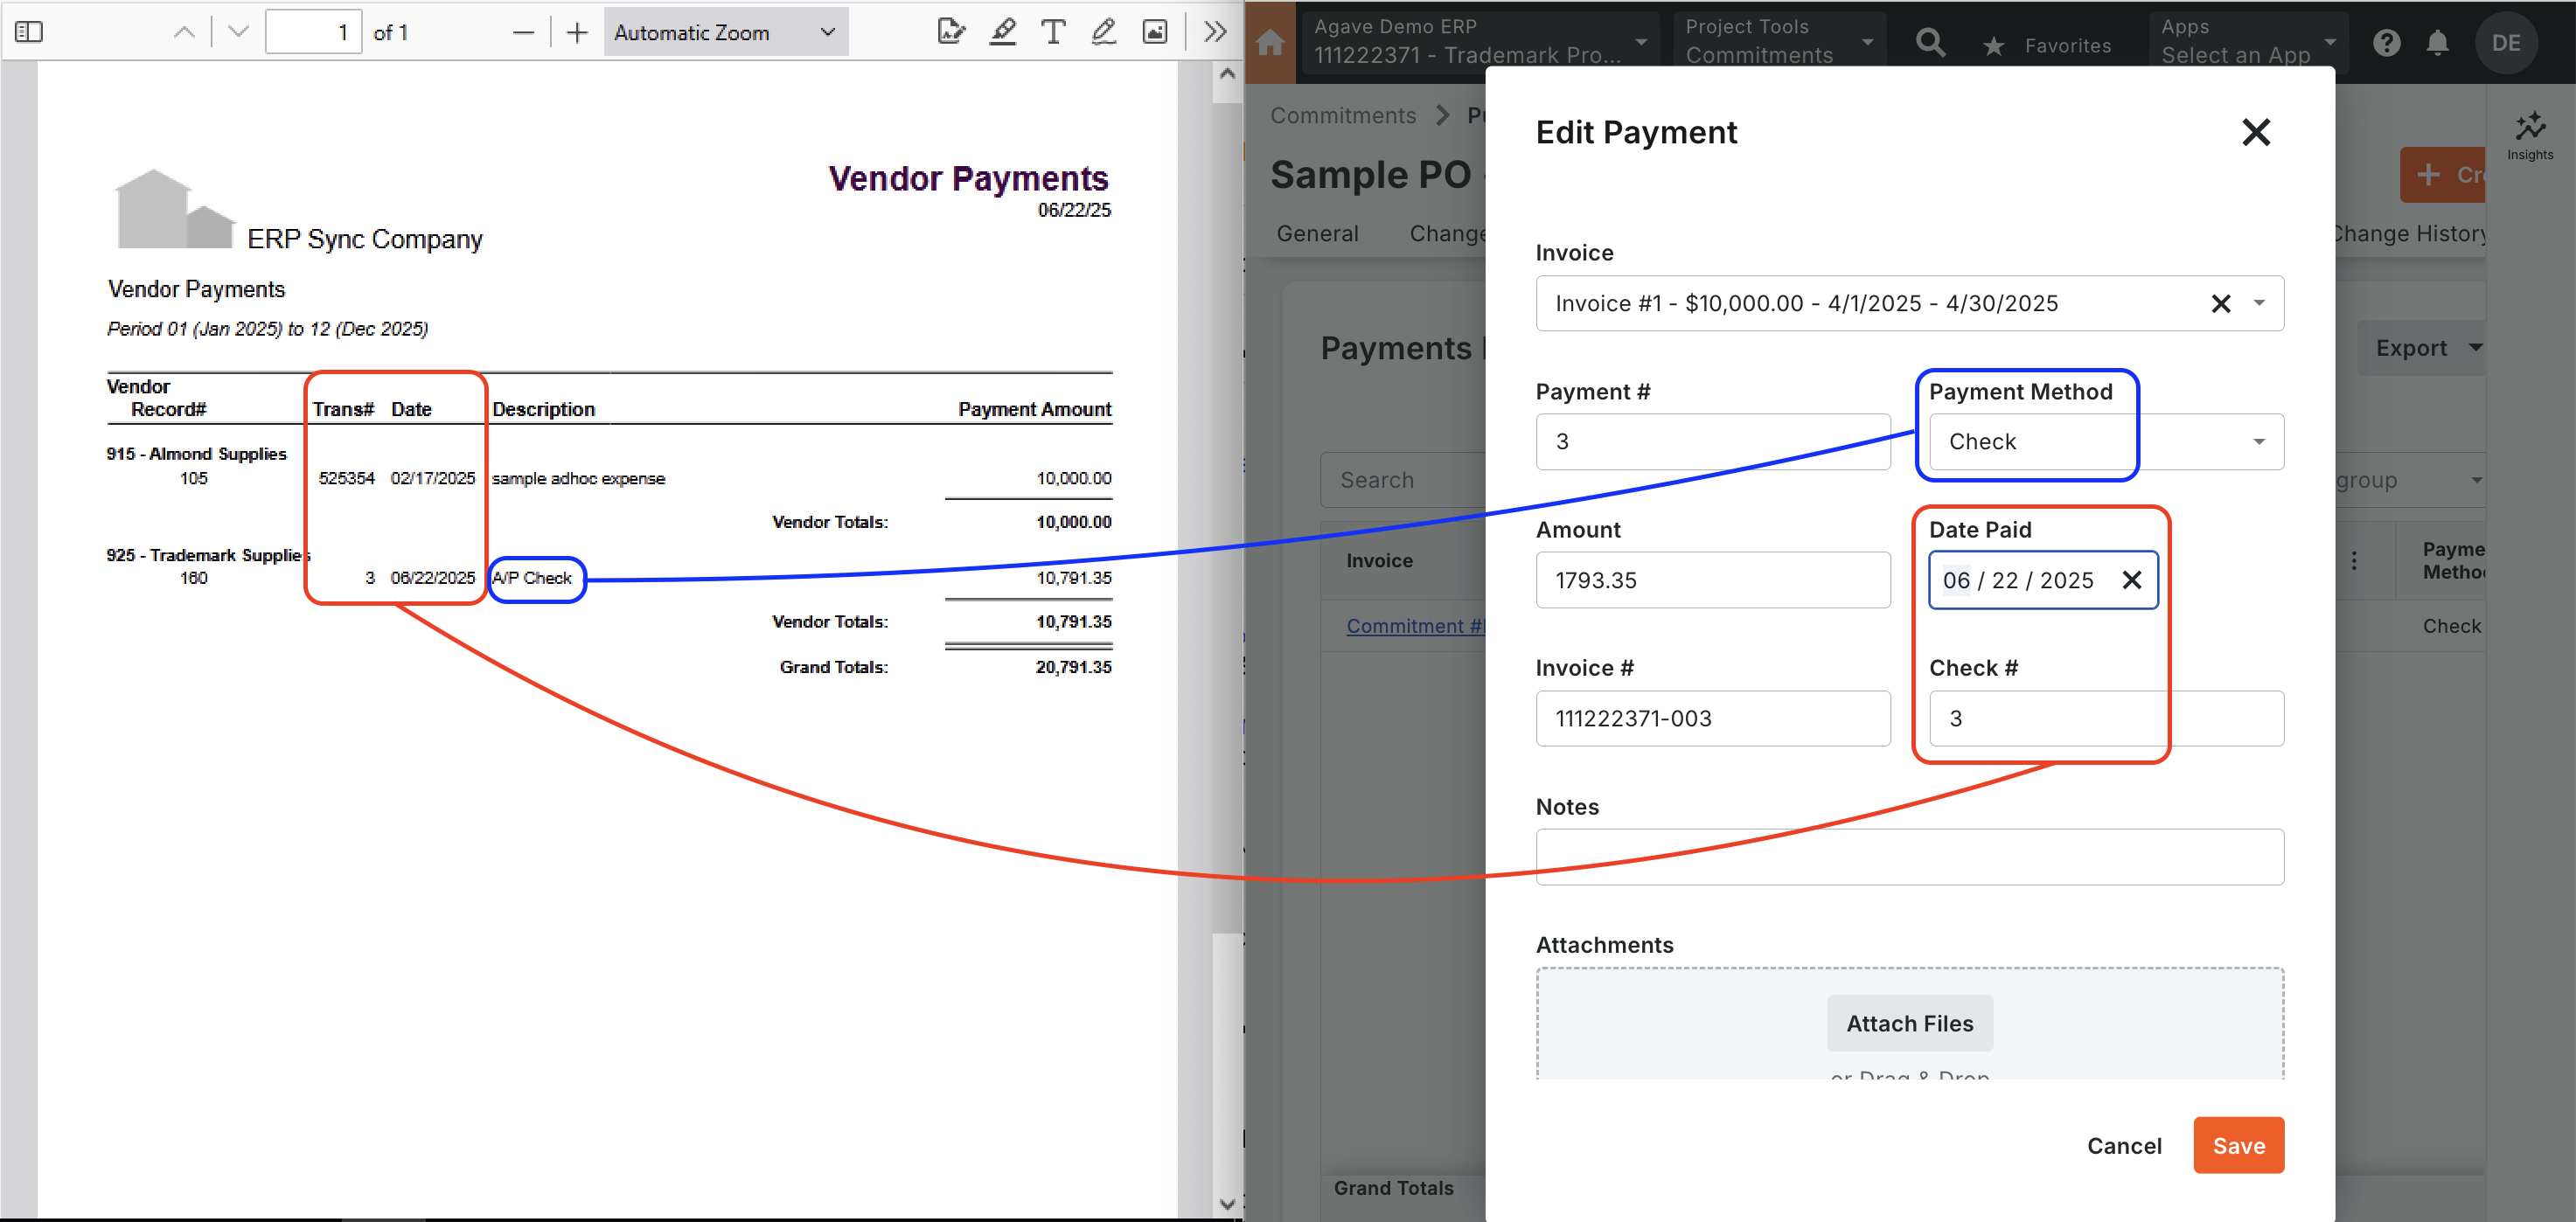Clear the Date Paid value
The height and width of the screenshot is (1222, 2576).
point(2131,580)
